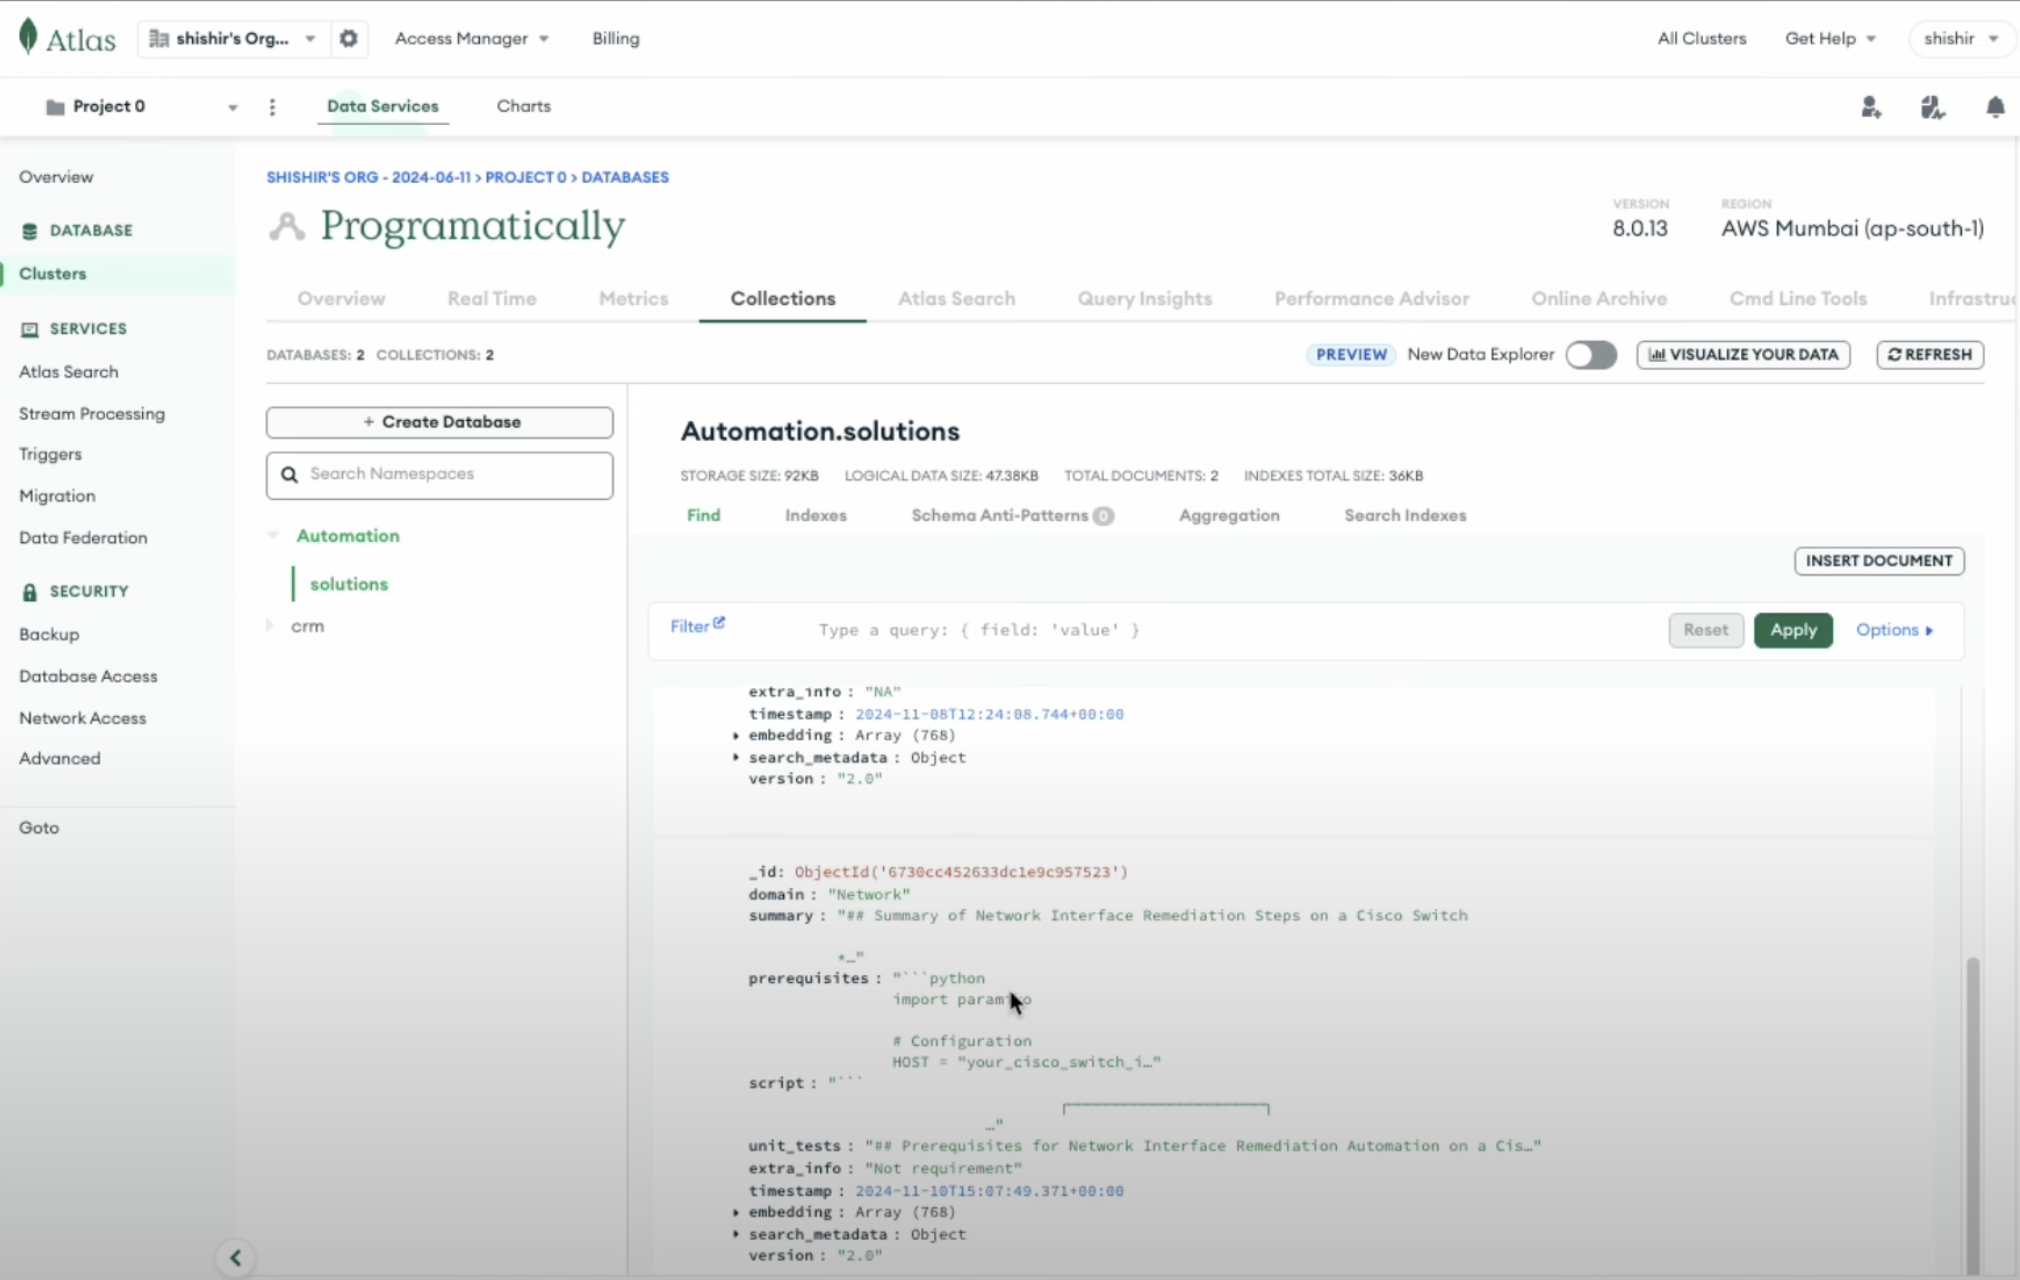Image resolution: width=2020 pixels, height=1280 pixels.
Task: Click the Project 0 folder icon
Action: pos(56,107)
